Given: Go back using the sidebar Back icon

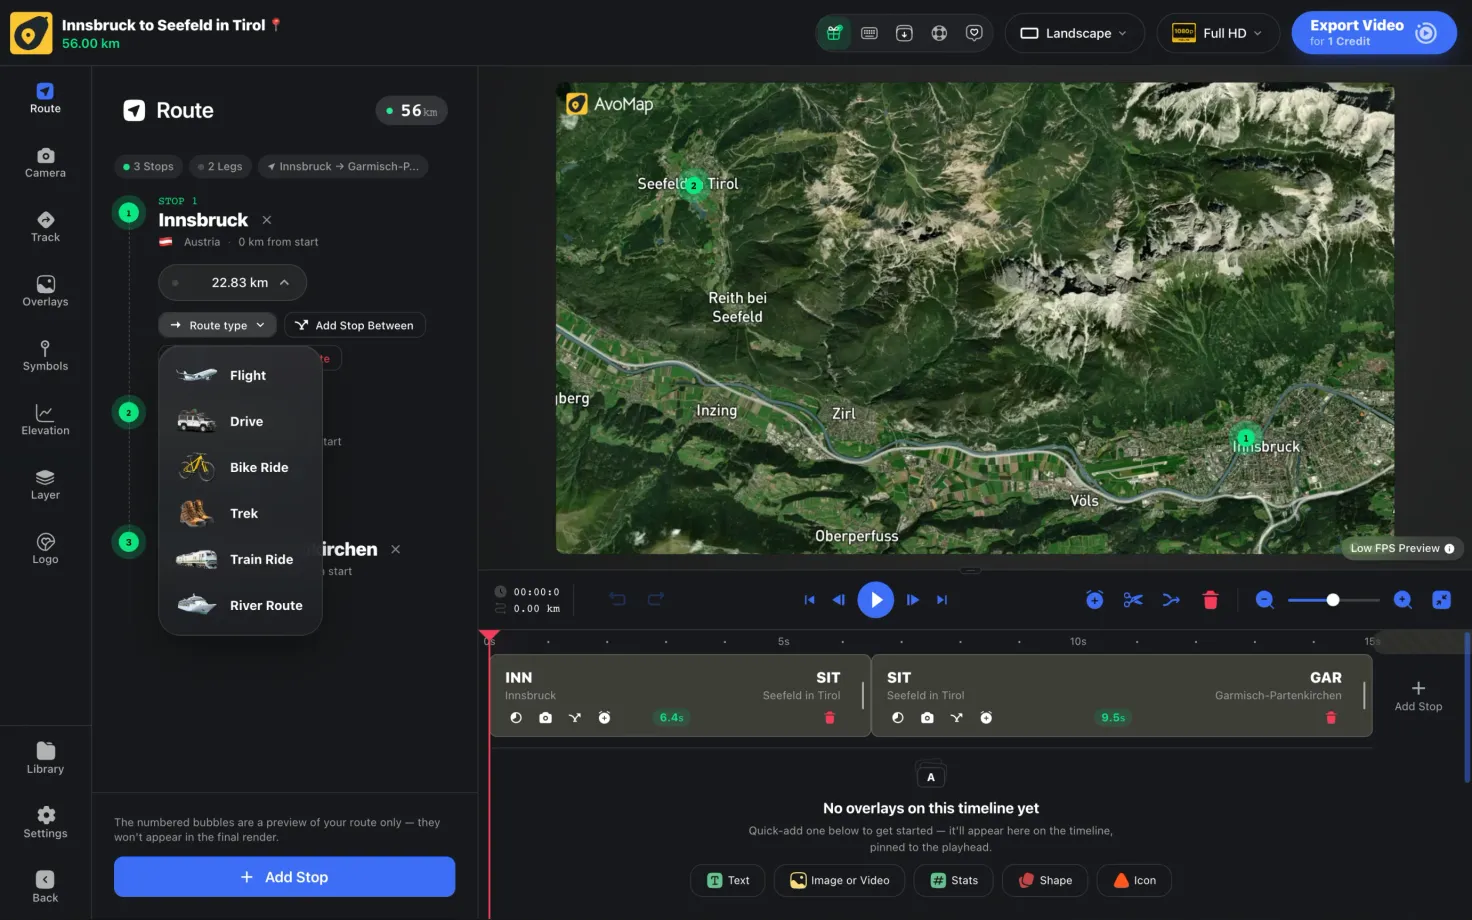Looking at the screenshot, I should point(45,887).
